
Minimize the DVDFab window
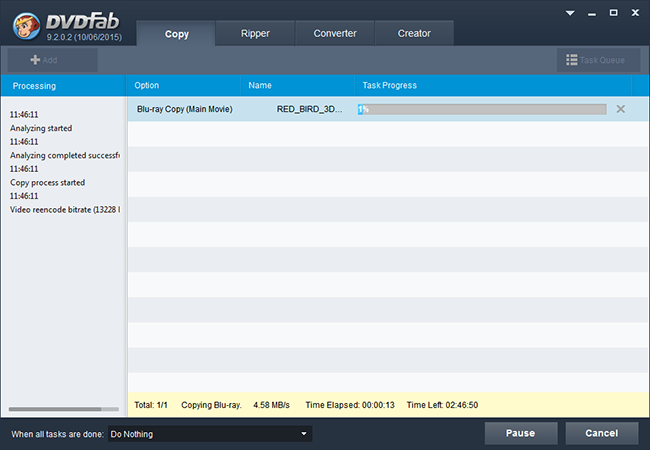(x=592, y=14)
